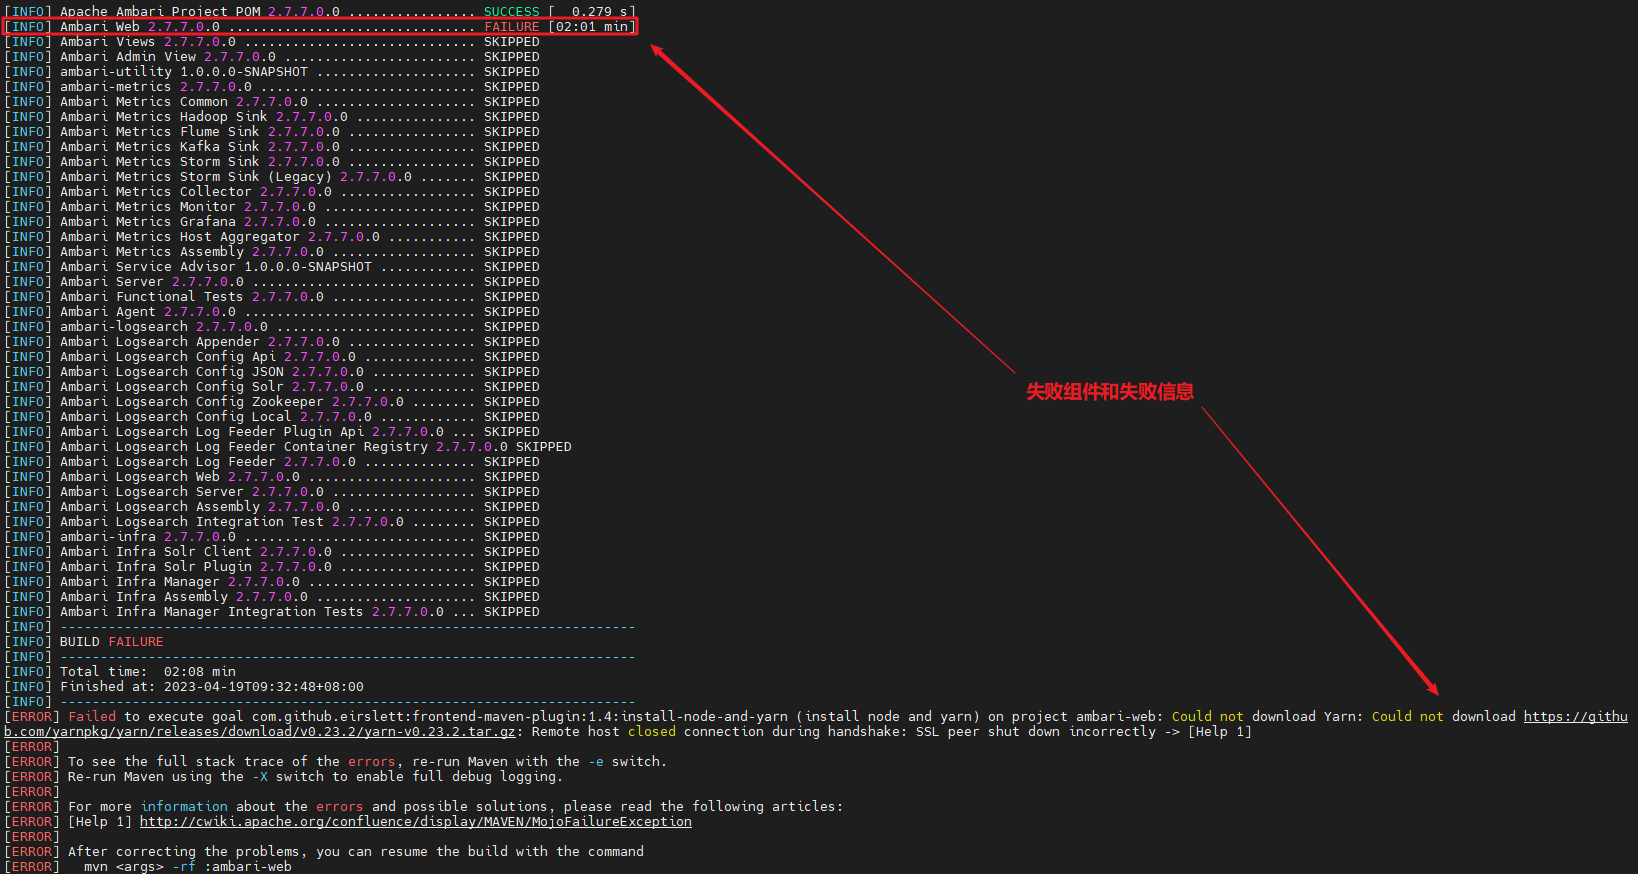
Task: Select the 'mvn <args> -rf :ambari-web' command
Action: 188,866
